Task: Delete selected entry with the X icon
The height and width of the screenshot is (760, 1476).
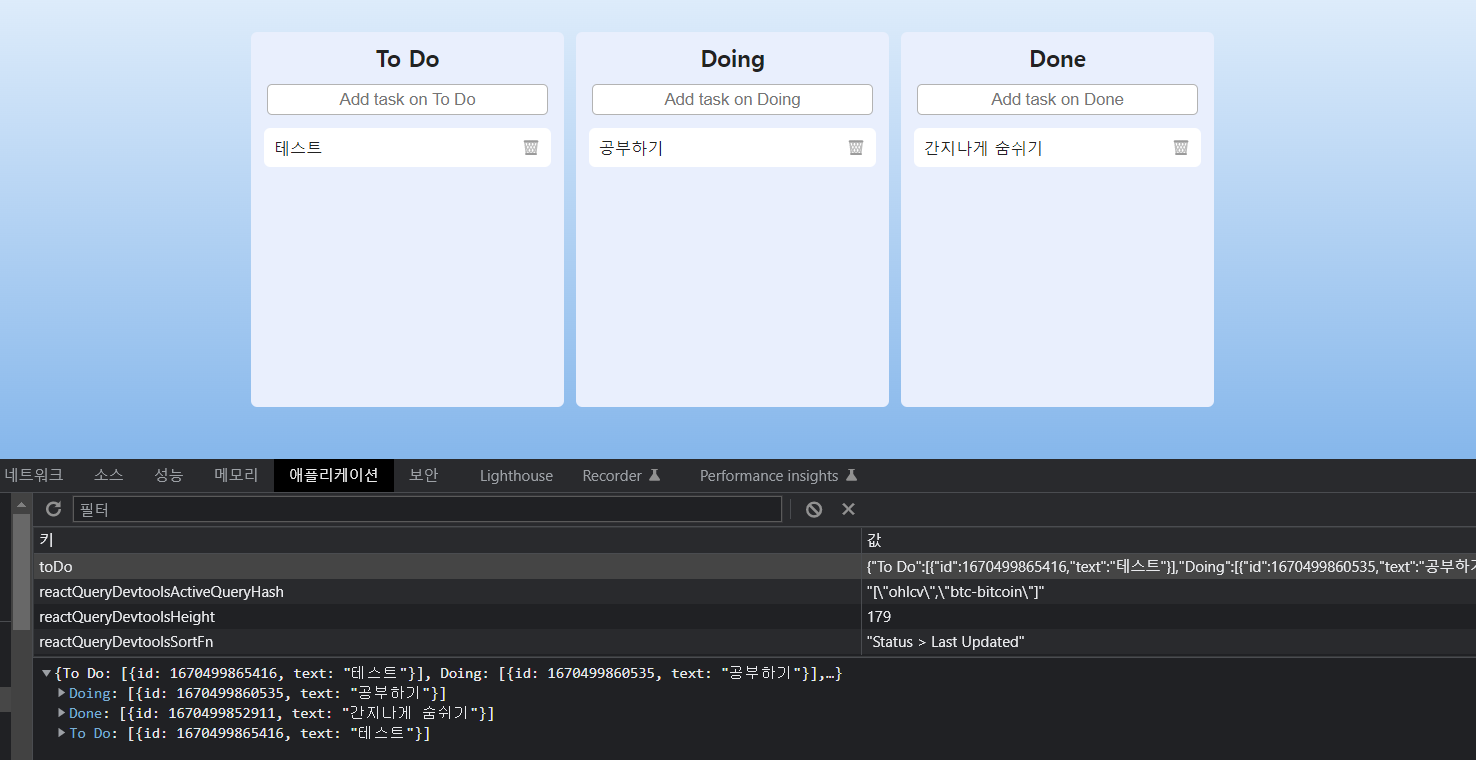Action: click(x=848, y=509)
